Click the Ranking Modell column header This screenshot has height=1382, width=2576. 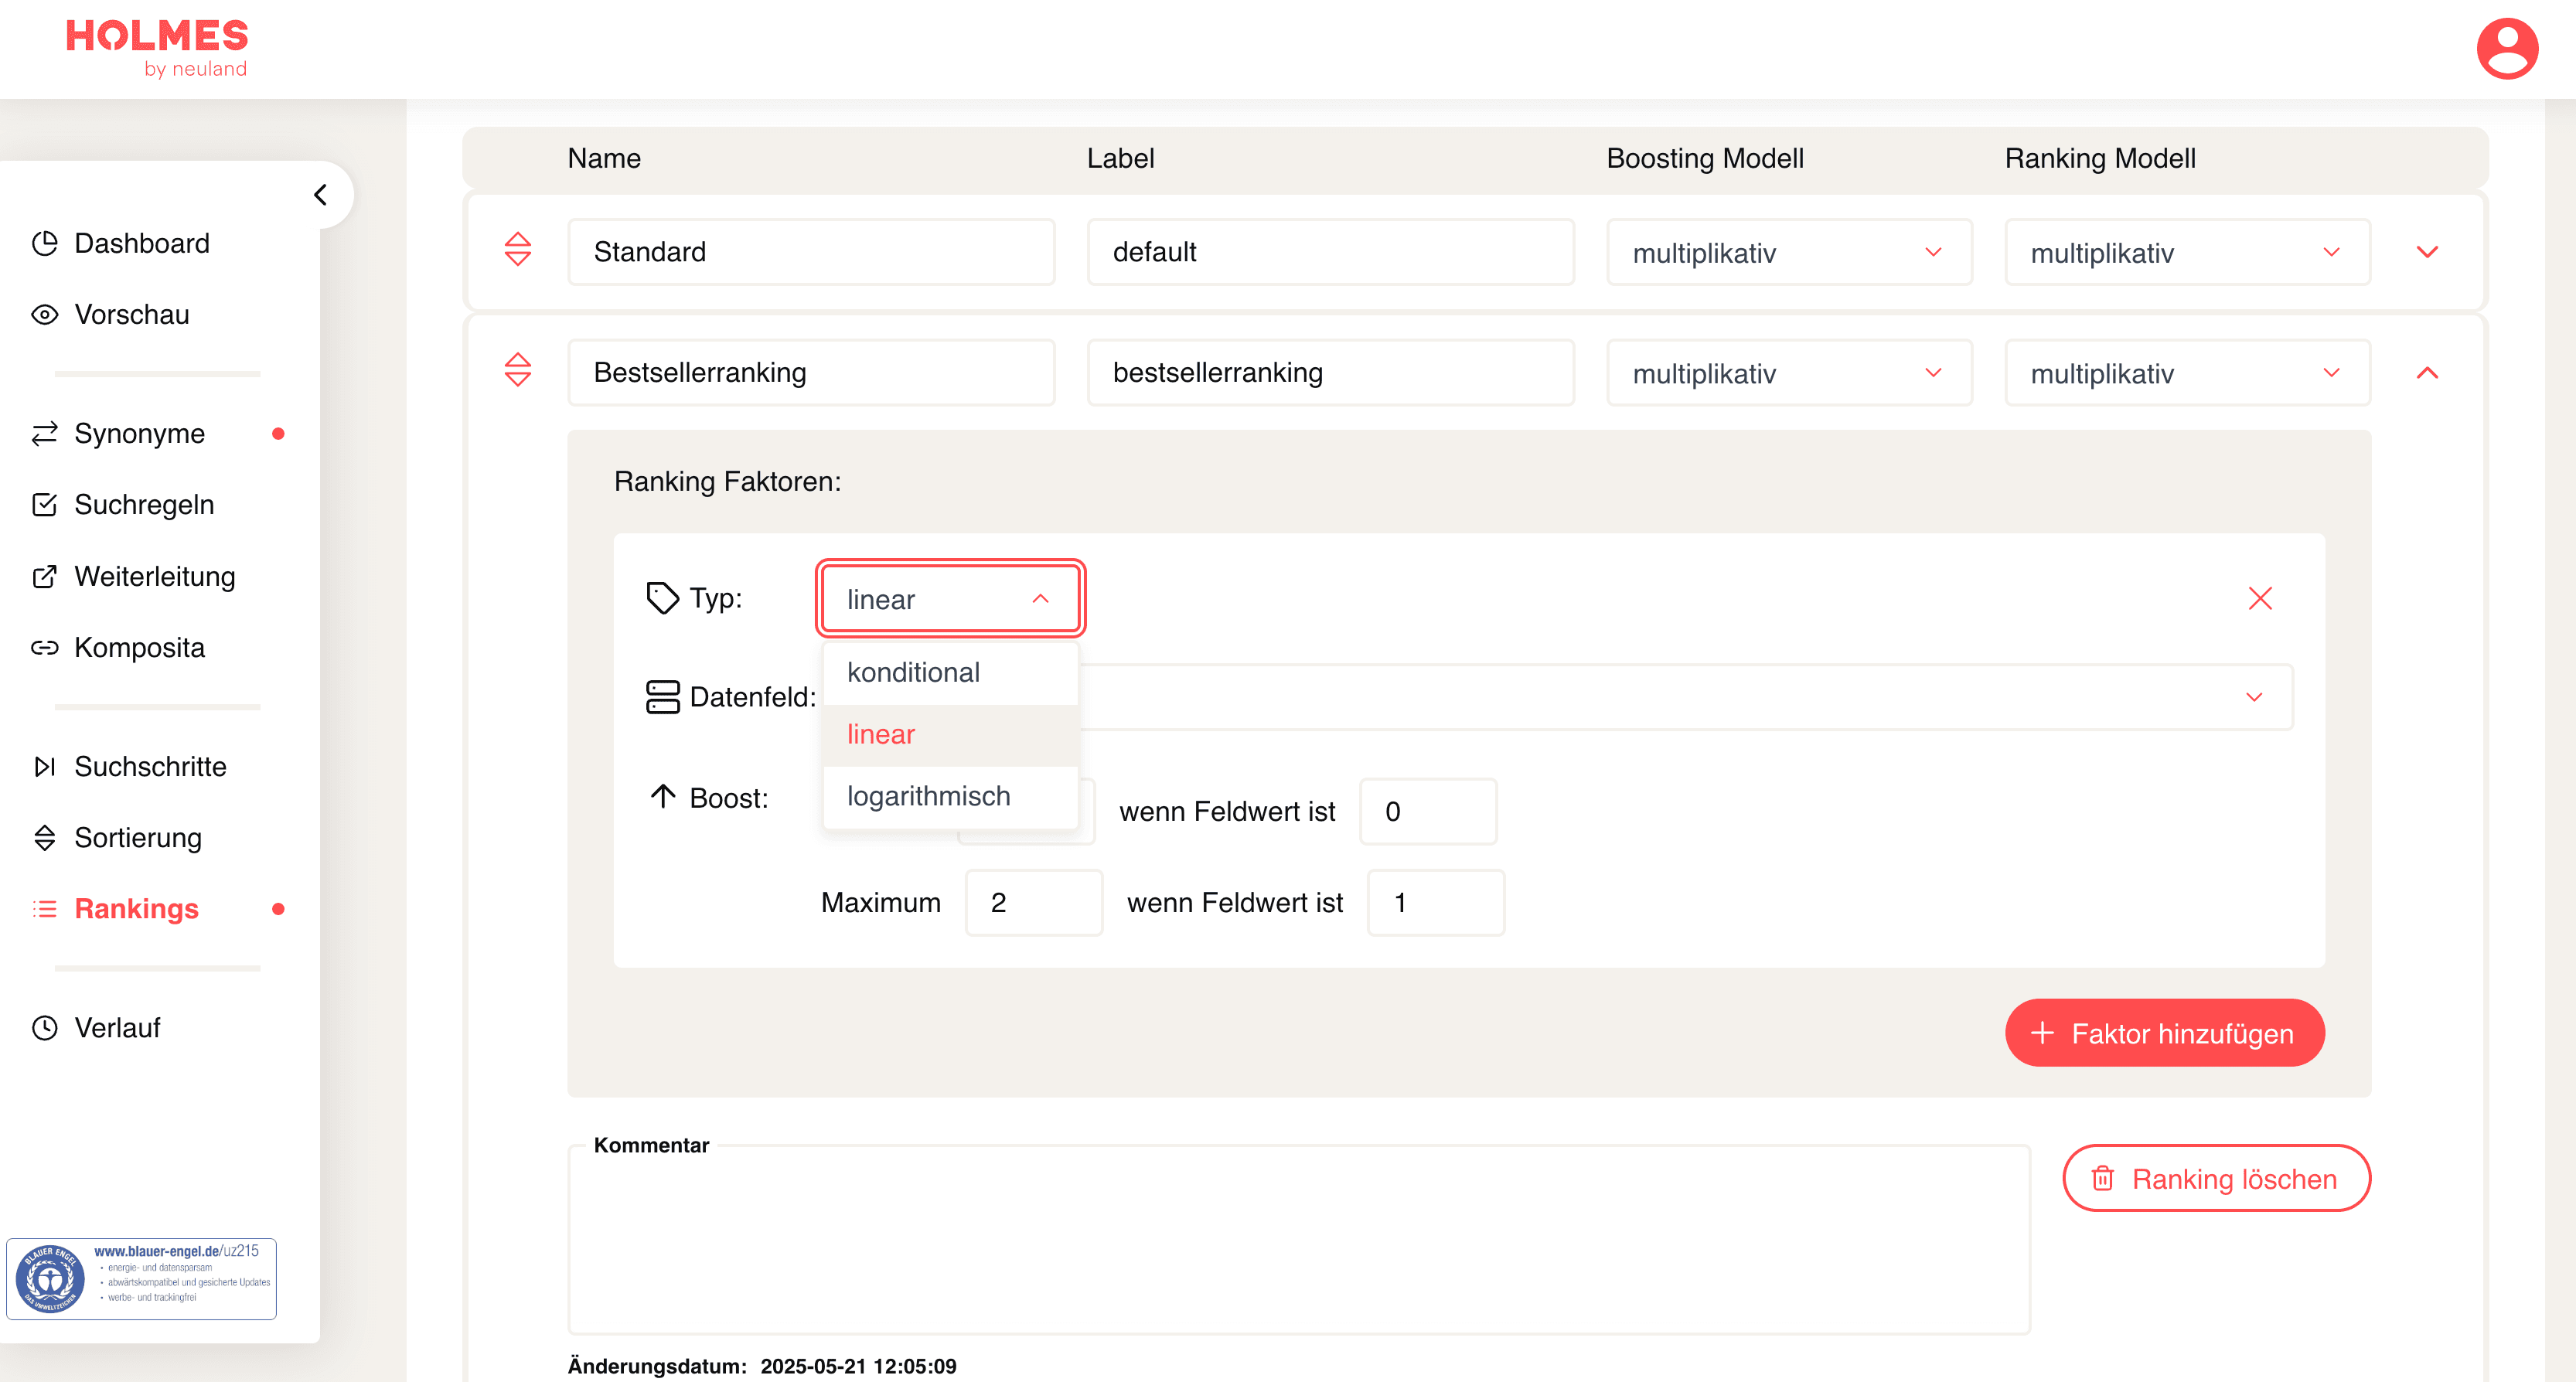pos(2100,158)
